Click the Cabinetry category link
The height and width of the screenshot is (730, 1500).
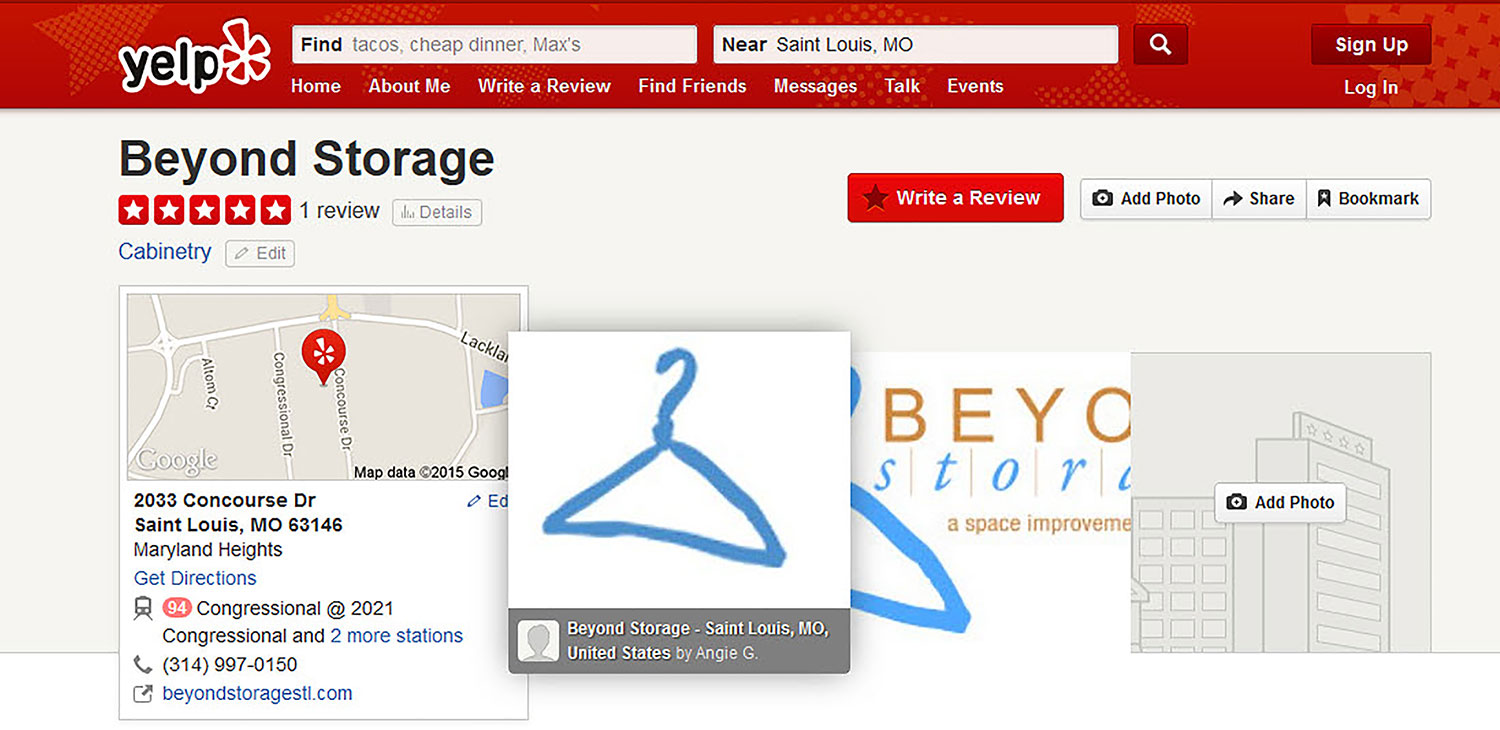[x=165, y=251]
